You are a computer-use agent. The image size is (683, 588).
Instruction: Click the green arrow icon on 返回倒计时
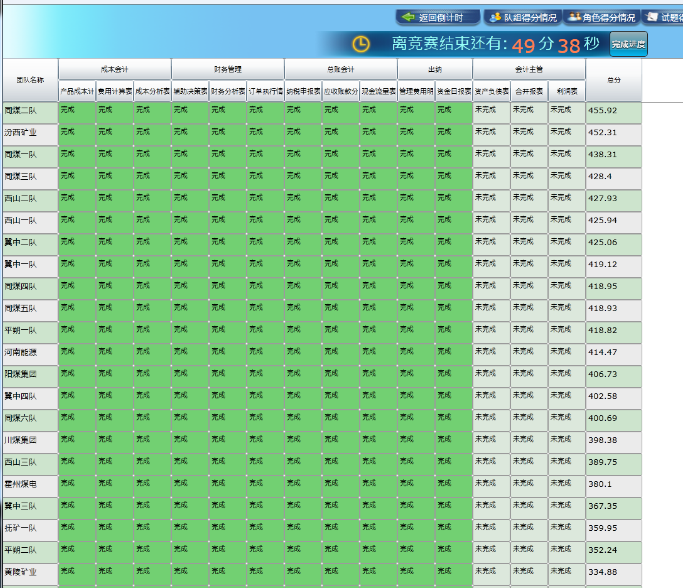pyautogui.click(x=408, y=17)
